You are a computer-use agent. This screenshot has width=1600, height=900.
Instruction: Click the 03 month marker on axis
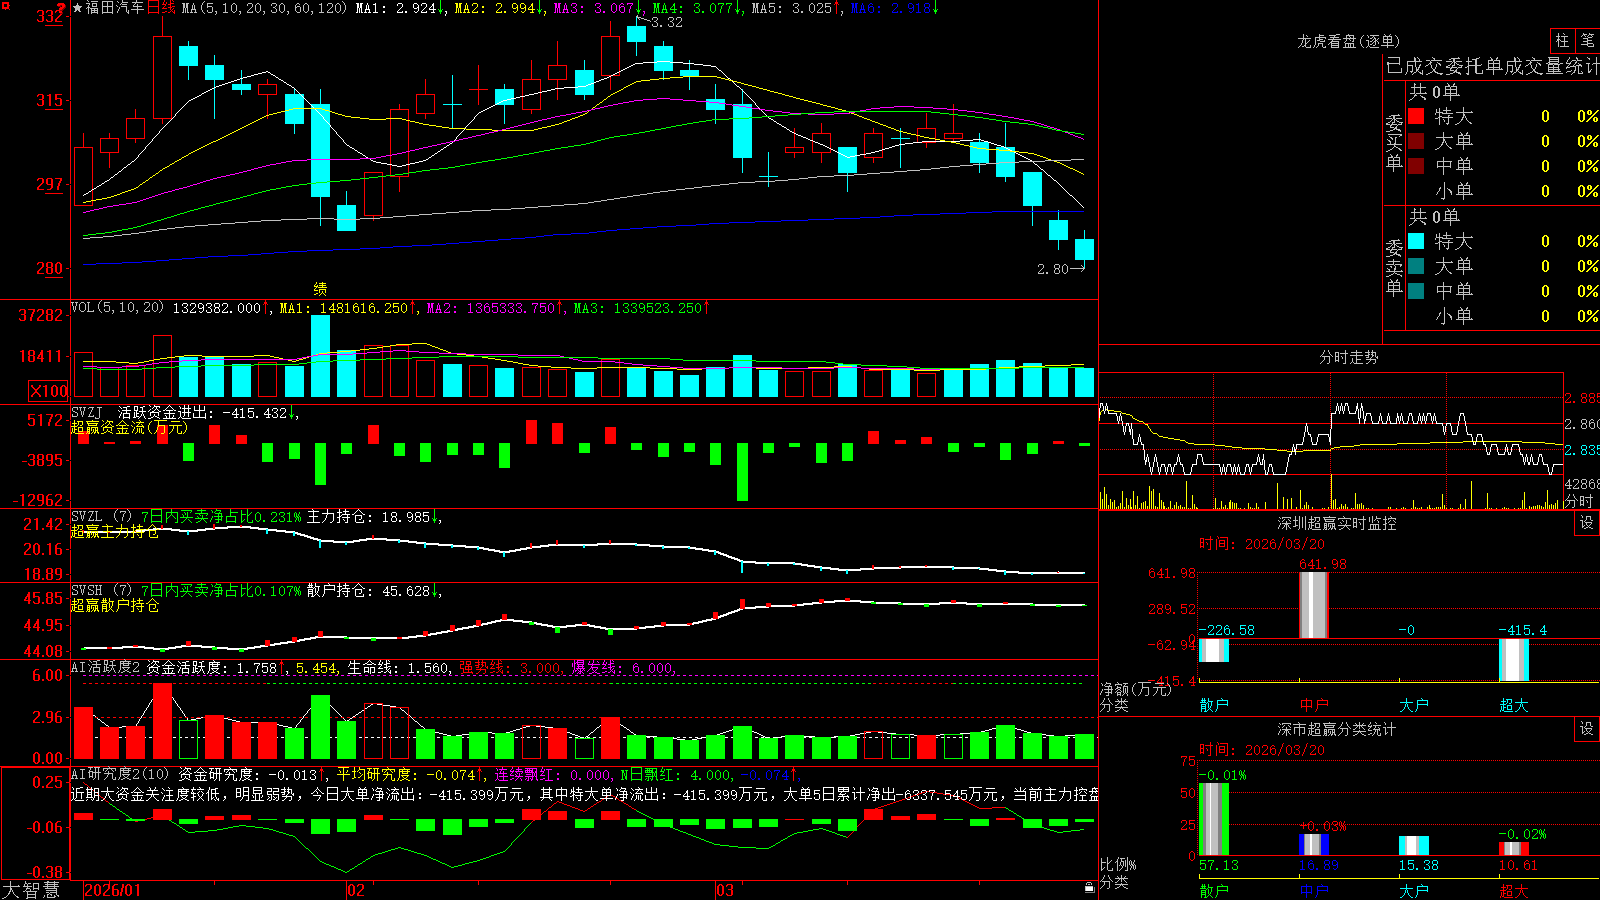point(725,890)
